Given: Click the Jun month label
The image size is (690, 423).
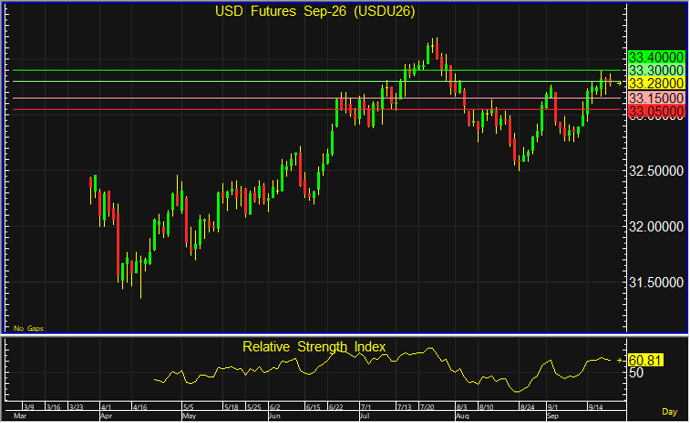Looking at the screenshot, I should (274, 416).
